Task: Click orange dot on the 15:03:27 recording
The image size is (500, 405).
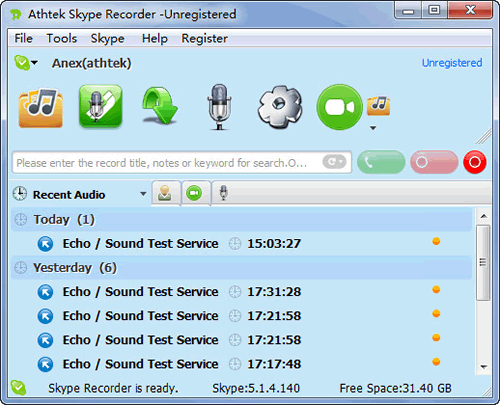Action: pos(436,241)
